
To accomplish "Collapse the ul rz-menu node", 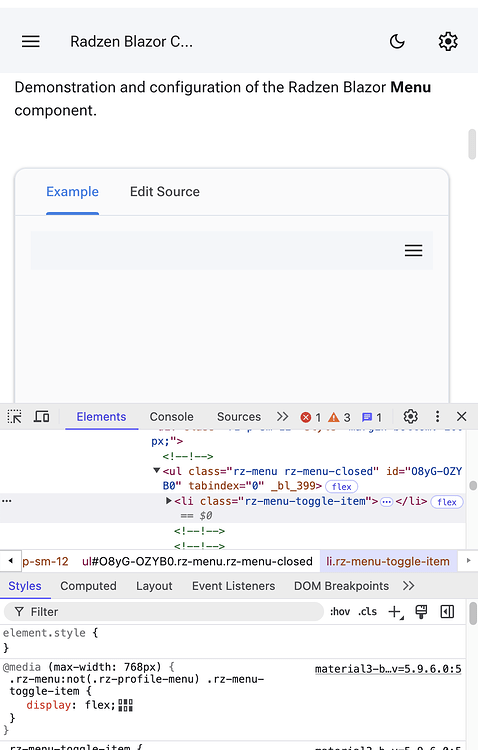I will click(156, 471).
